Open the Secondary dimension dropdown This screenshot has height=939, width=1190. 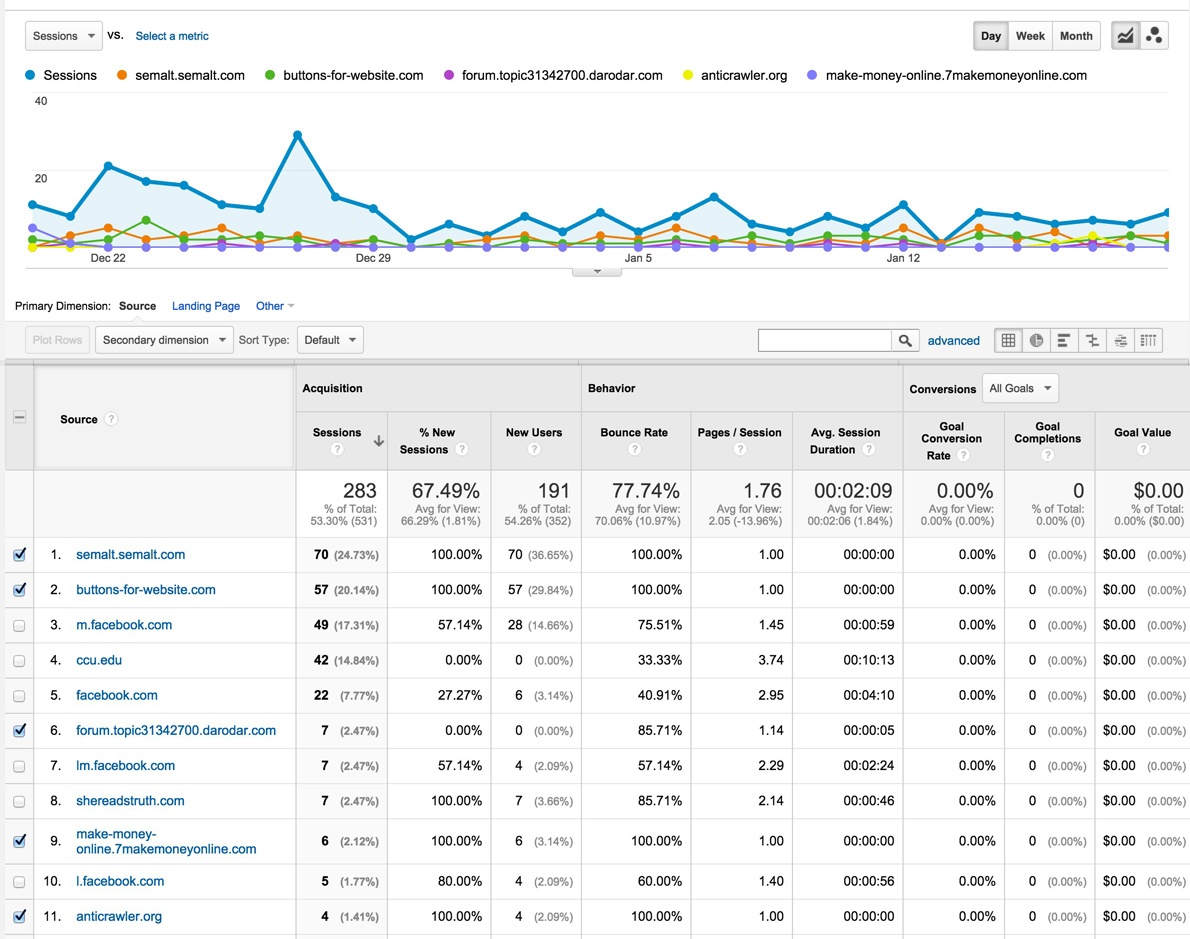[x=164, y=340]
